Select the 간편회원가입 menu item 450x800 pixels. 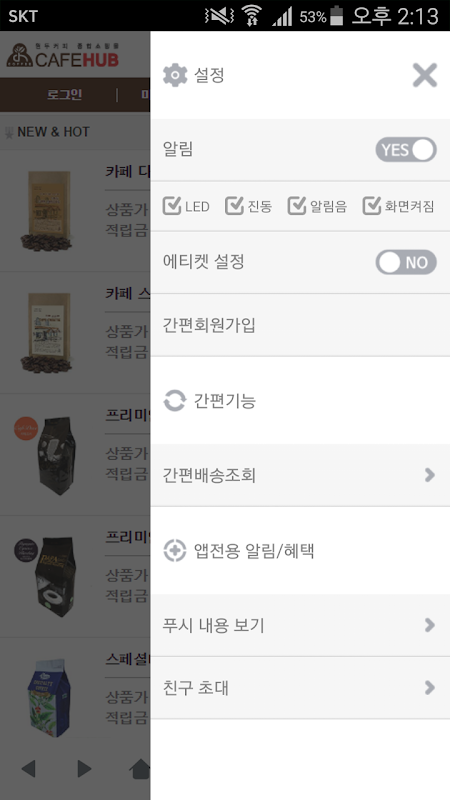(300, 325)
